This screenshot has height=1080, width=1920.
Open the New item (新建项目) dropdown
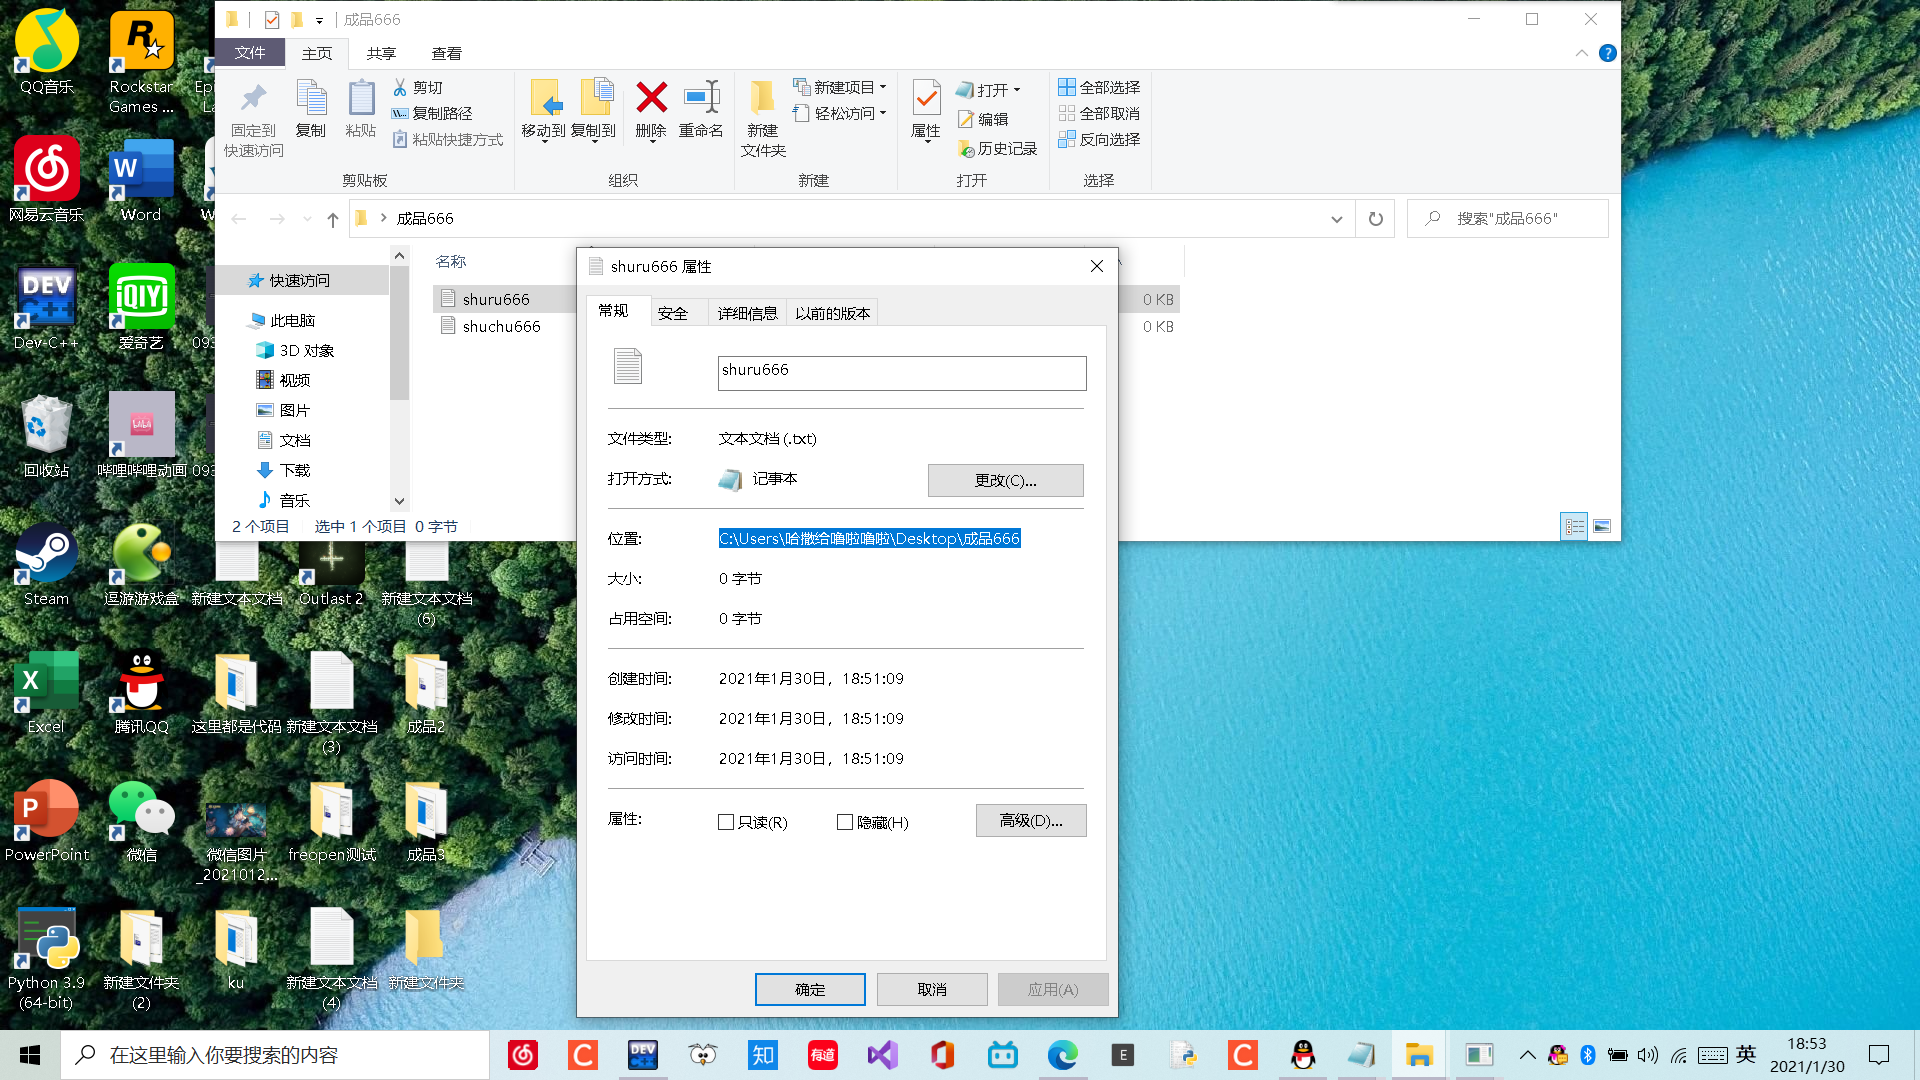point(883,87)
